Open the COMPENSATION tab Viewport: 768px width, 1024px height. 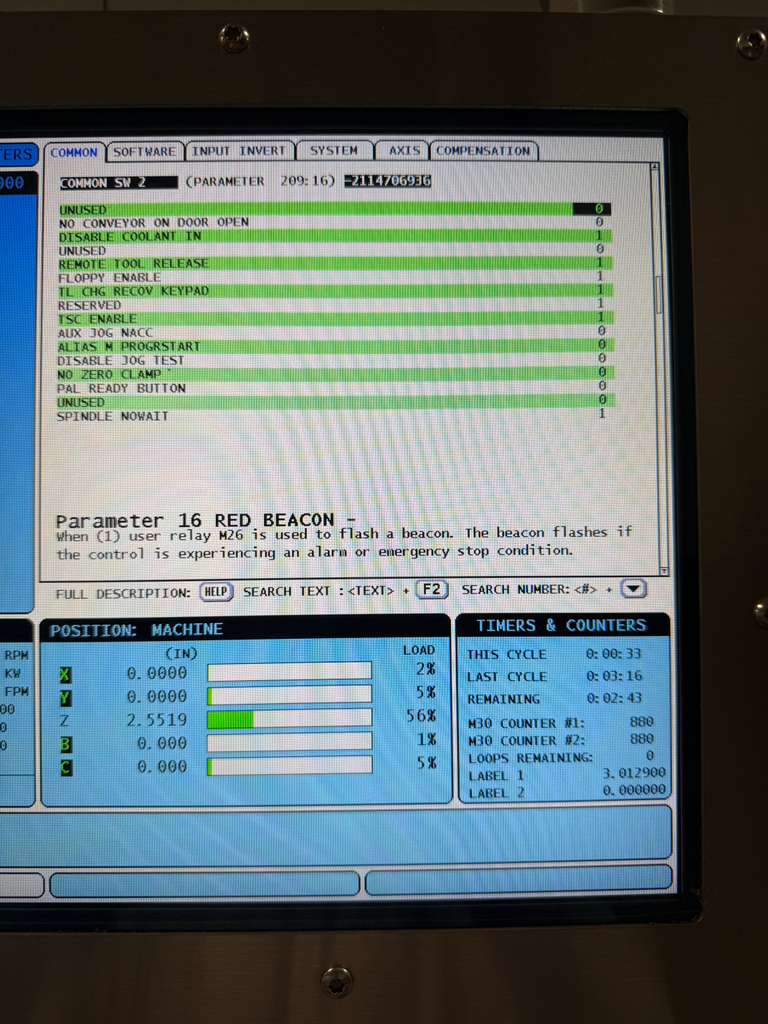point(483,151)
